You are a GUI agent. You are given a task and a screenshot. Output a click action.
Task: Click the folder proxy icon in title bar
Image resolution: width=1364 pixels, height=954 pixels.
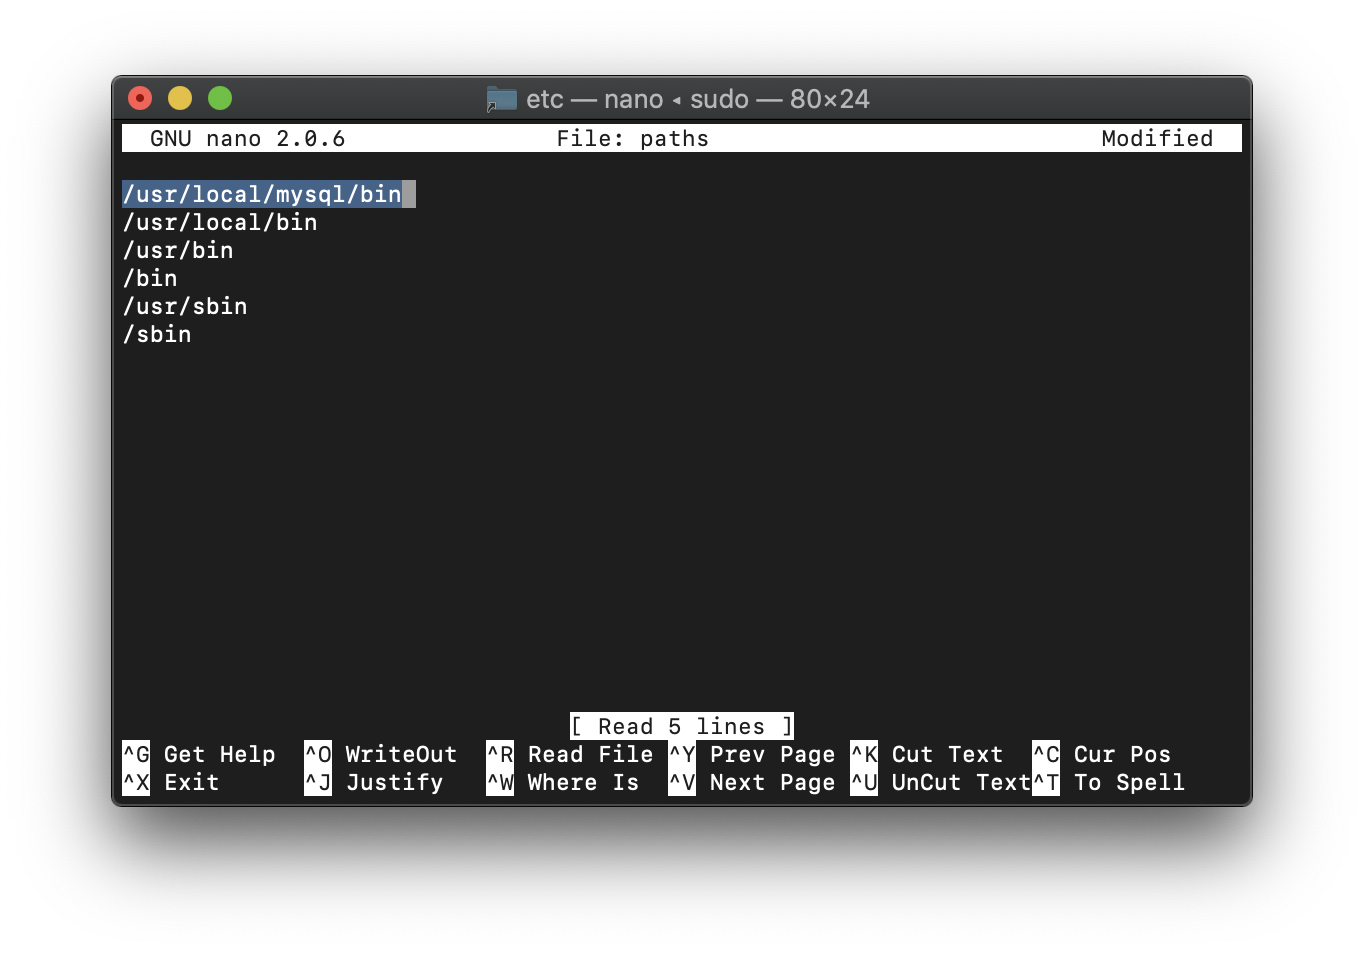pos(501,99)
